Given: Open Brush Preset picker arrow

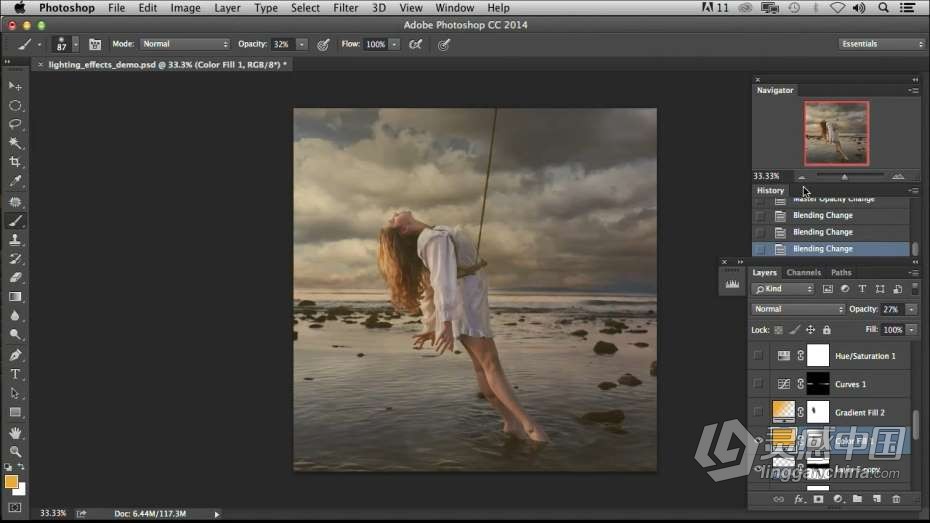Looking at the screenshot, I should (75, 44).
